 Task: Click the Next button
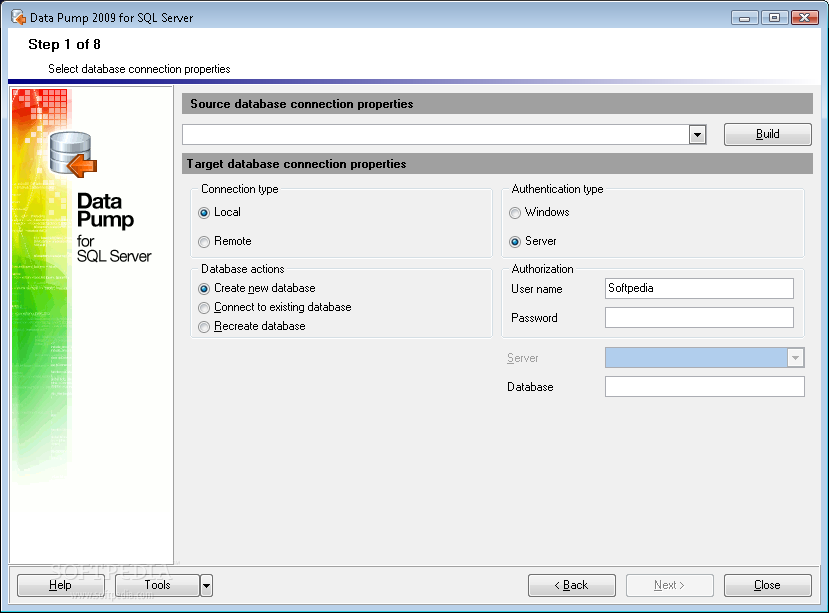coord(670,585)
